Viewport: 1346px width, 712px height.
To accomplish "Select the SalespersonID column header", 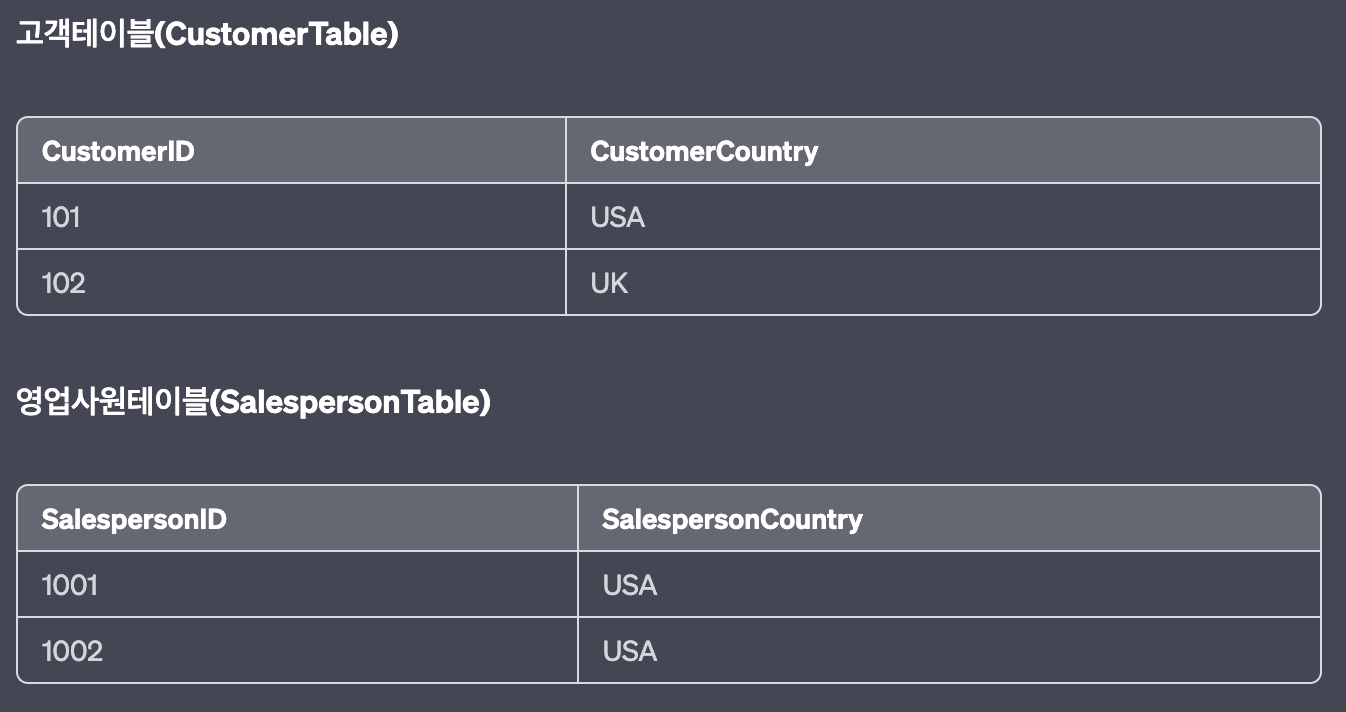I will coord(134,519).
